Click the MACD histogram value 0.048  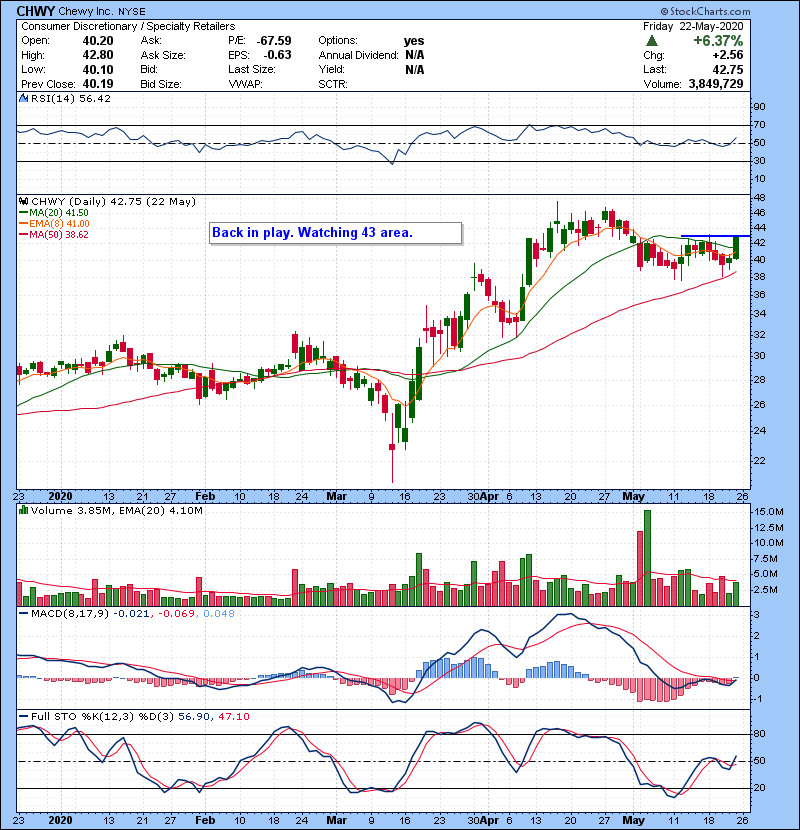(x=219, y=613)
